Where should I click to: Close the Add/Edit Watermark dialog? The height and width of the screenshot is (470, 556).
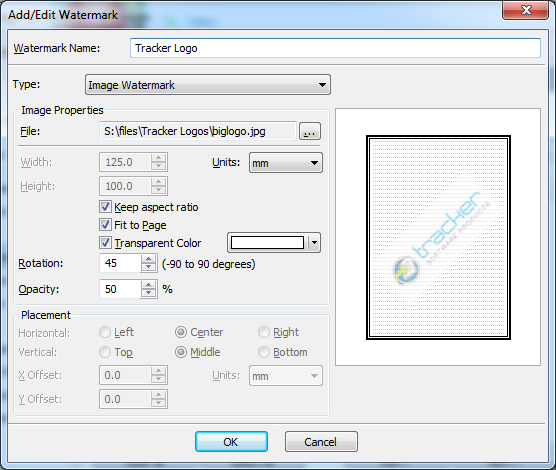click(x=526, y=10)
